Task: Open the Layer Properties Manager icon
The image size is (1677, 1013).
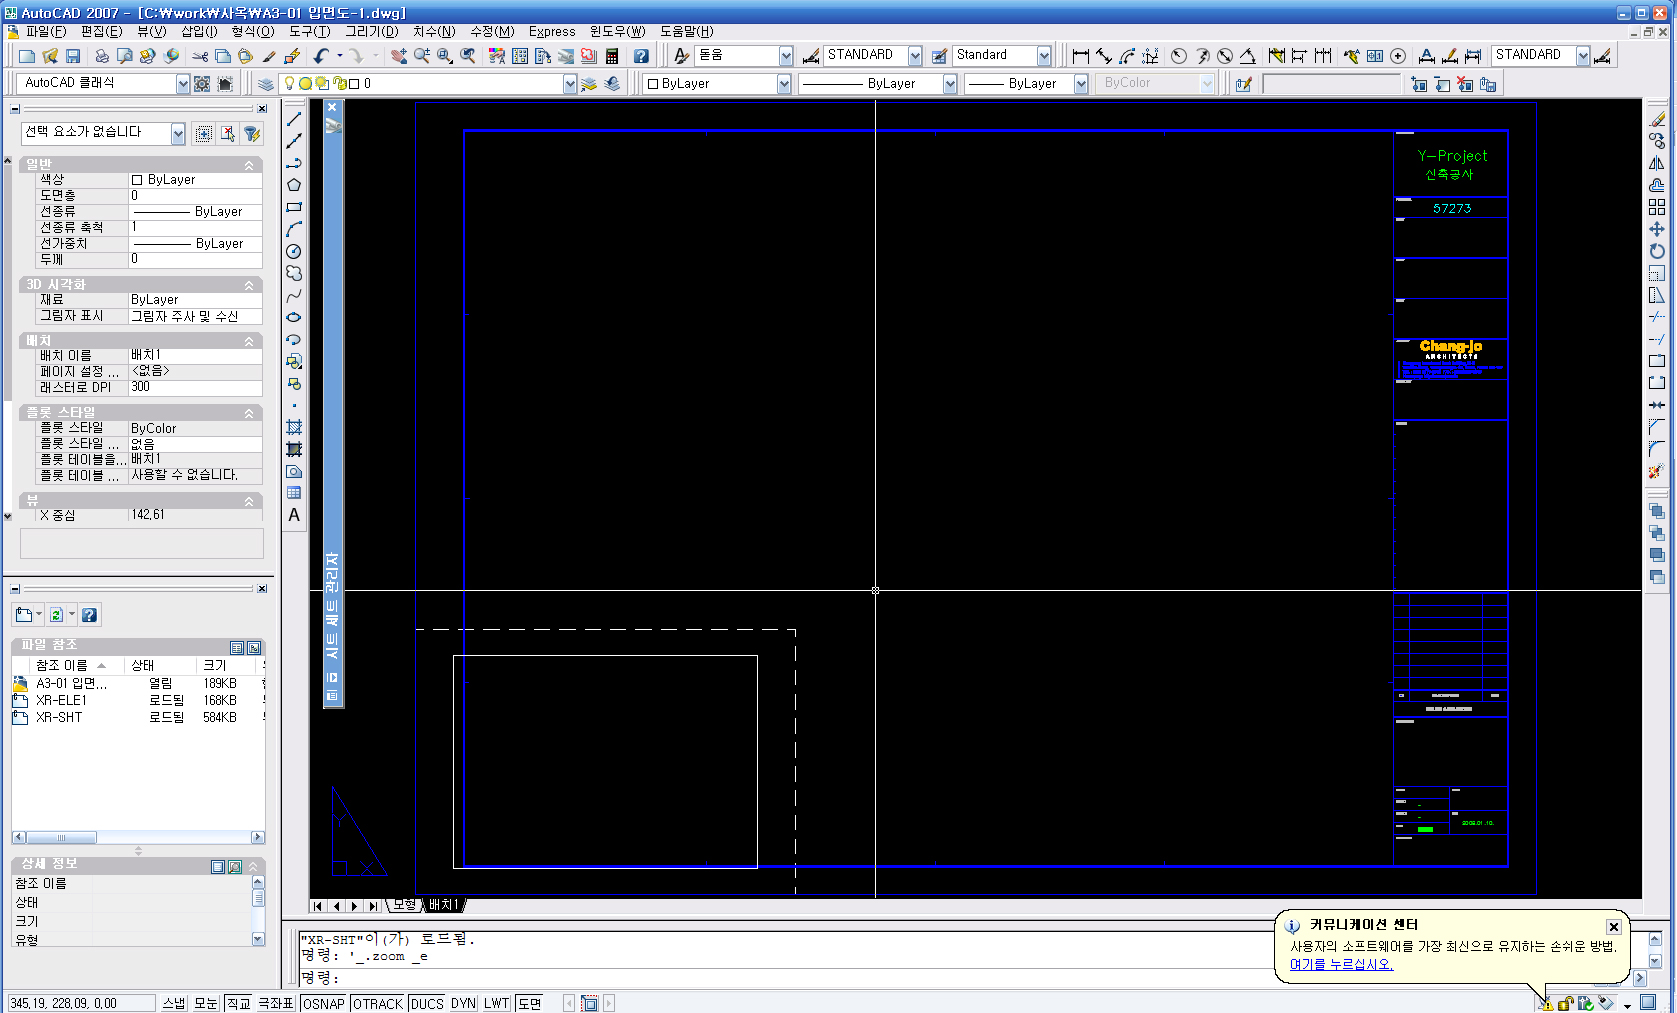Action: [x=266, y=84]
